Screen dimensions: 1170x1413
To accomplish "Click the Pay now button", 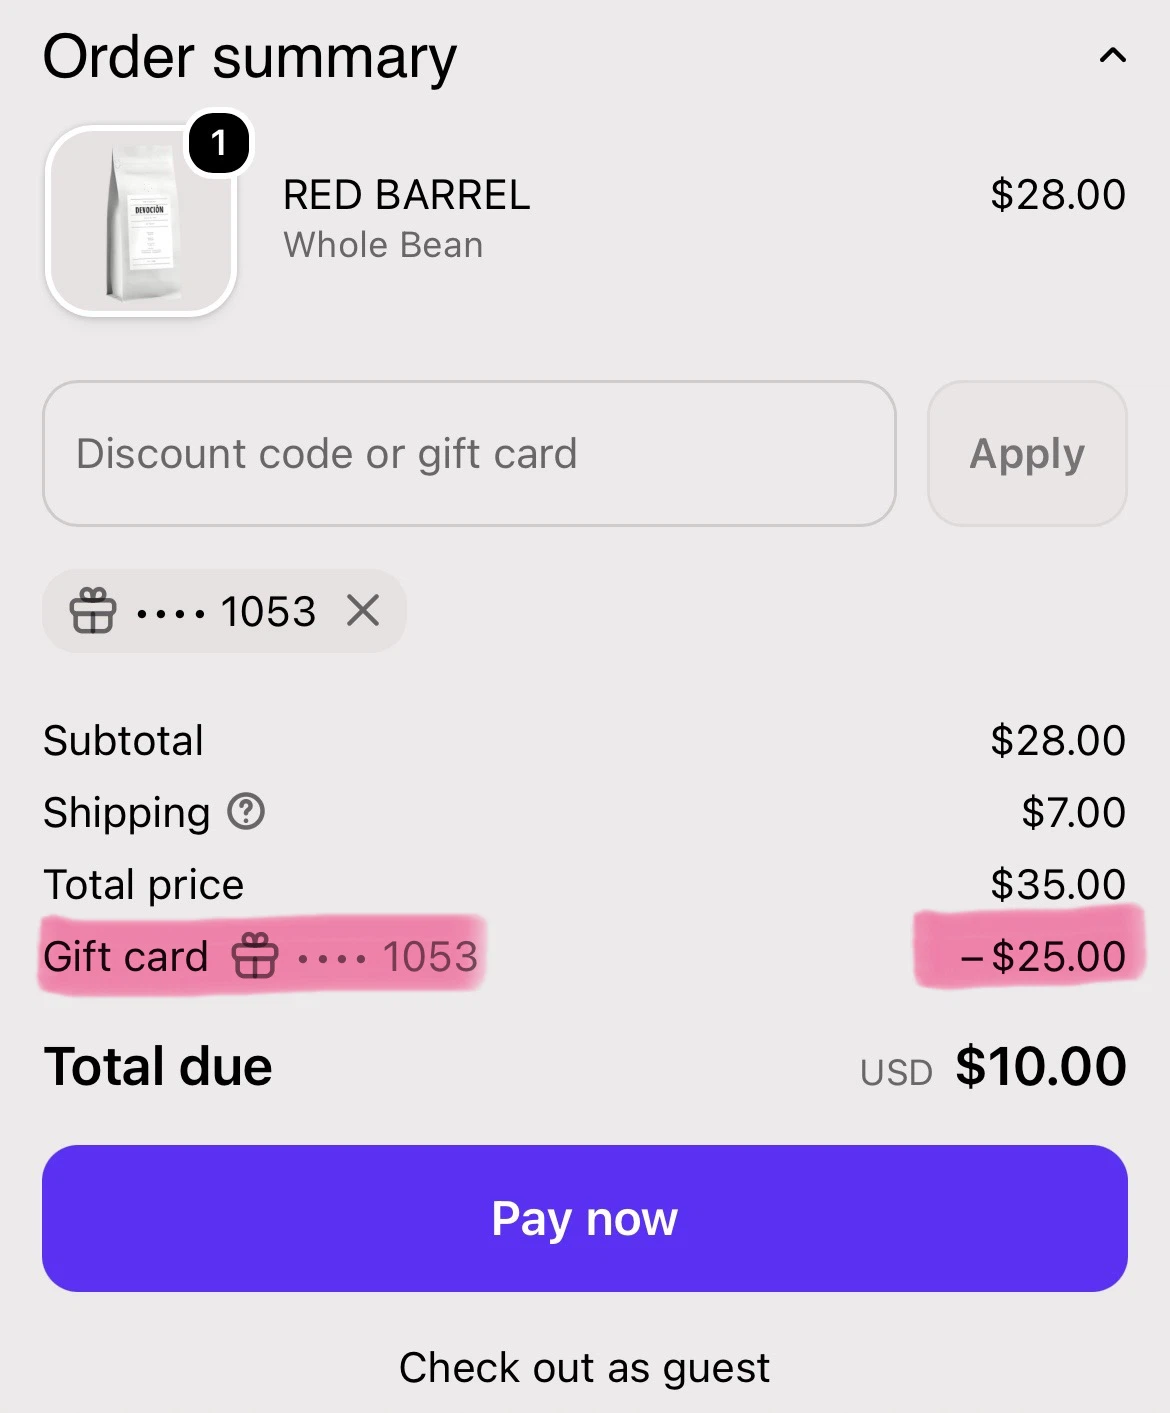I will [585, 1218].
